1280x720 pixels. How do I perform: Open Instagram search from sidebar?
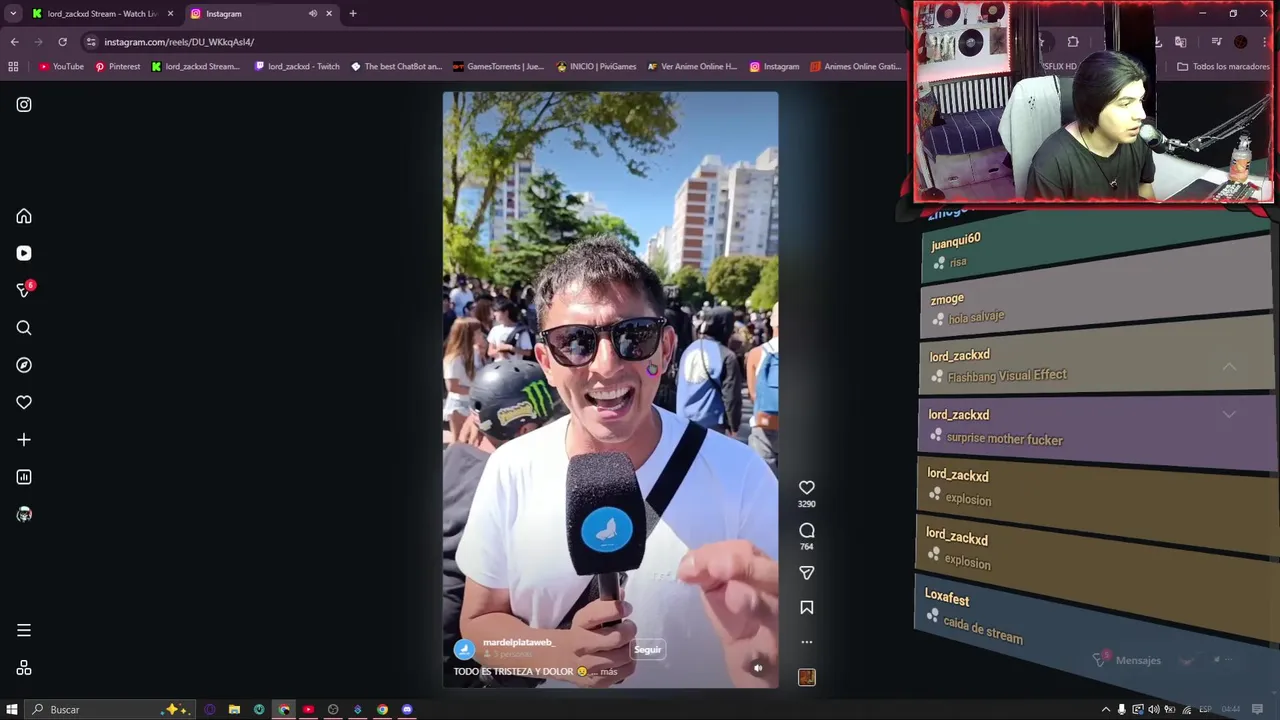(24, 328)
